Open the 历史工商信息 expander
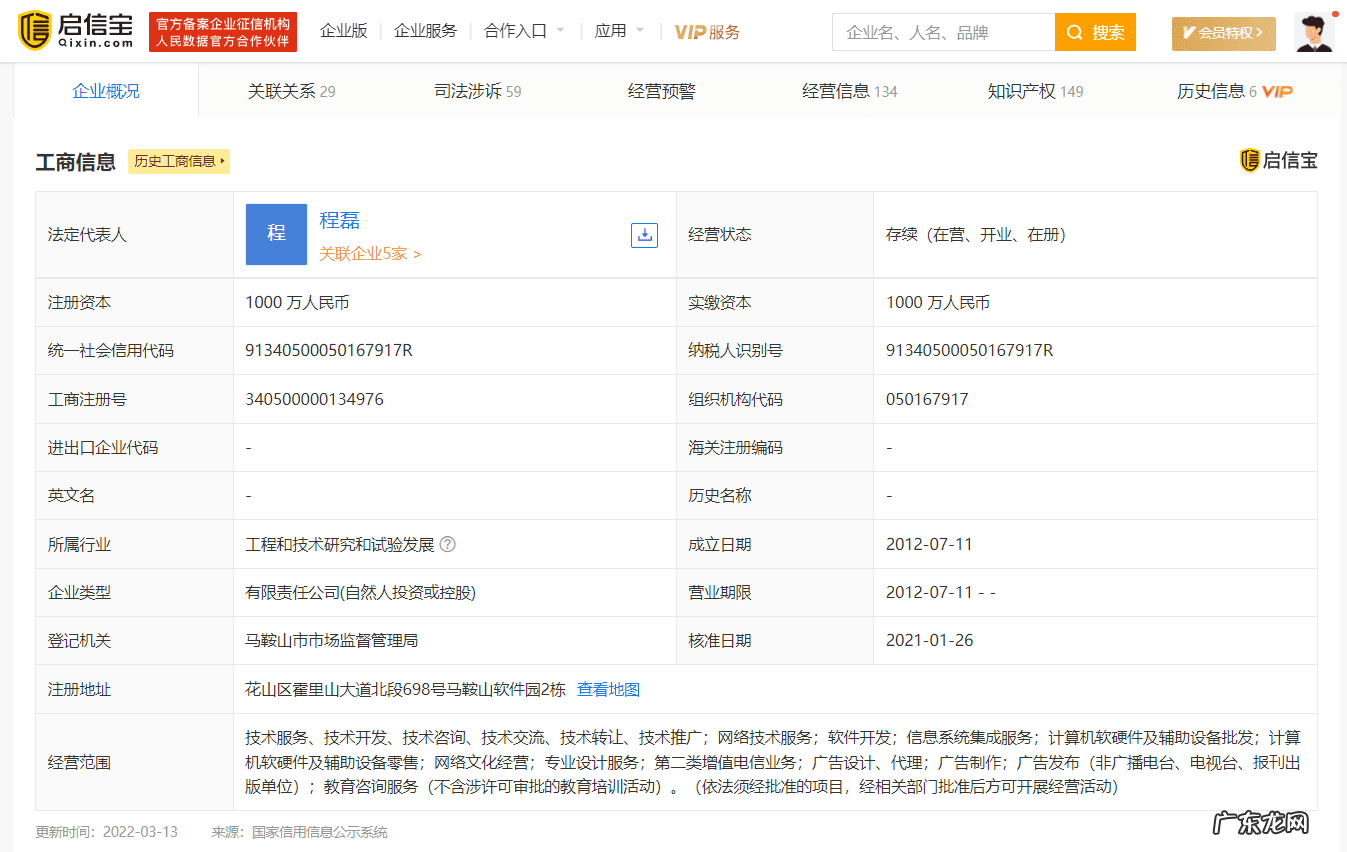1347x852 pixels. [x=178, y=161]
